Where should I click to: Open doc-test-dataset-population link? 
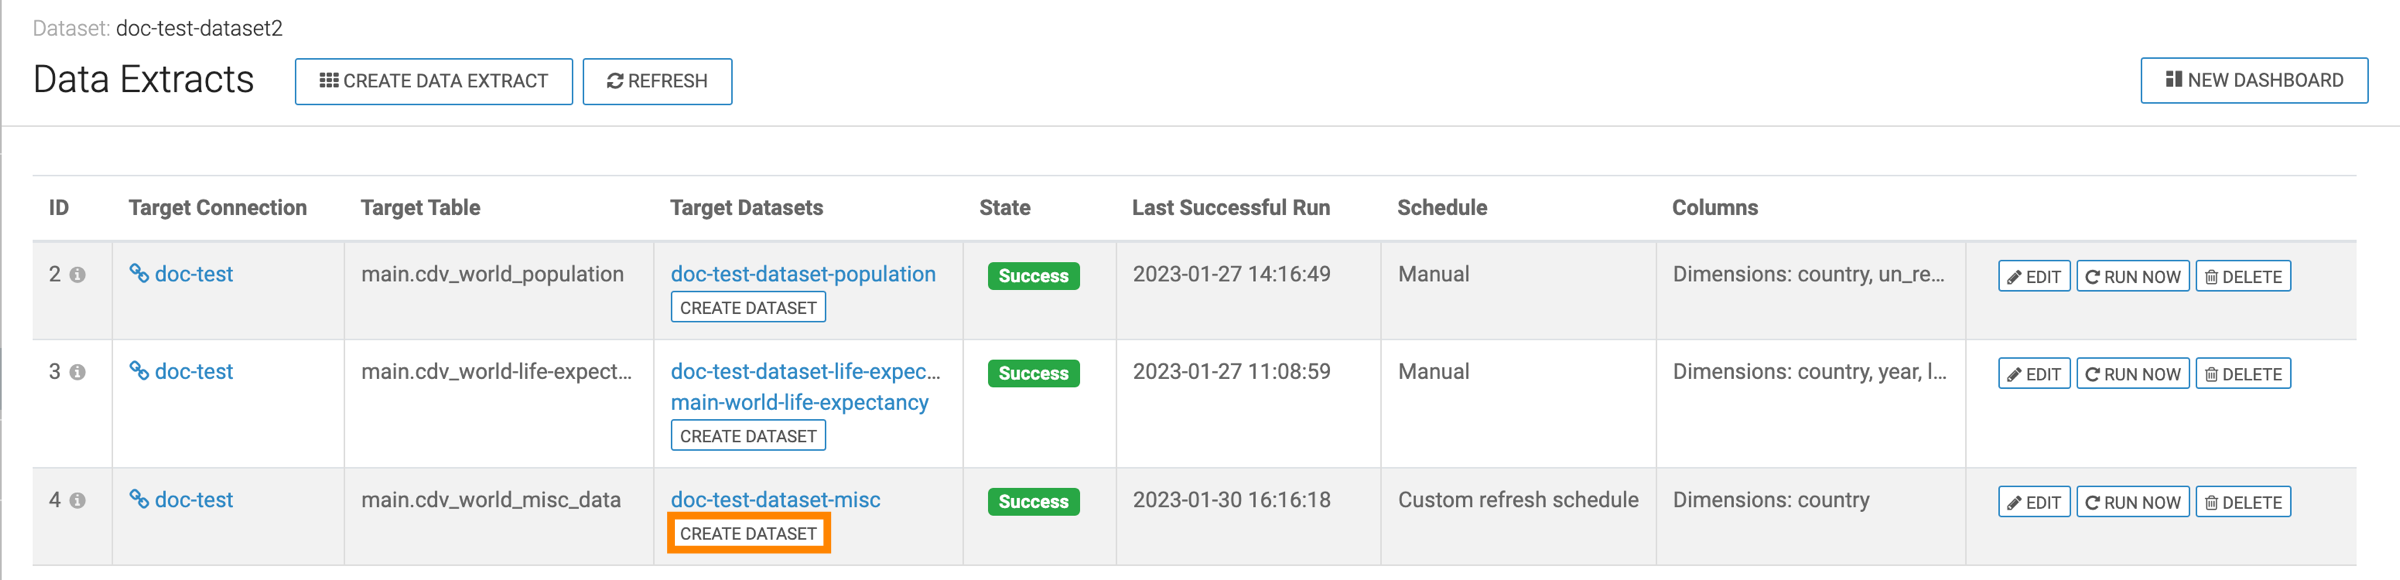(803, 274)
